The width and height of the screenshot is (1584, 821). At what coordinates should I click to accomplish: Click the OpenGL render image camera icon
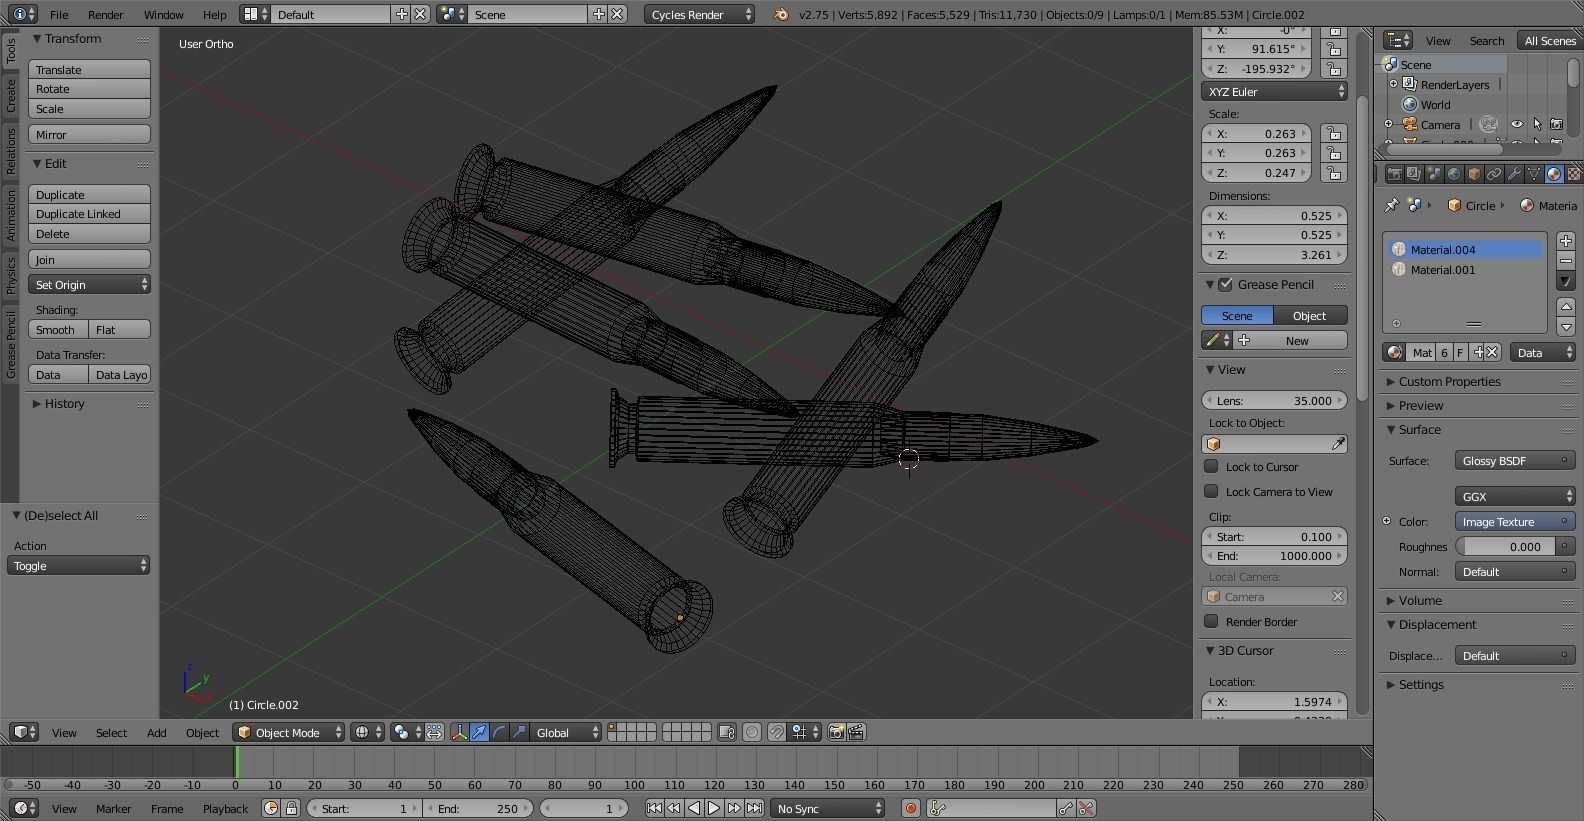pyautogui.click(x=837, y=733)
